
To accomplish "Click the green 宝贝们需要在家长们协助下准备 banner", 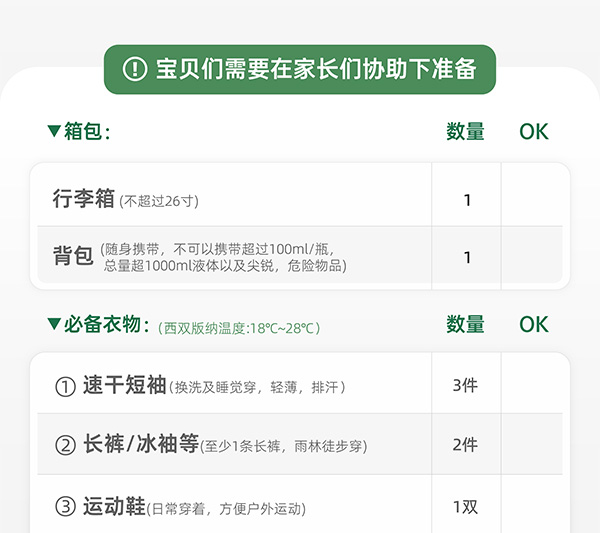I will click(300, 69).
